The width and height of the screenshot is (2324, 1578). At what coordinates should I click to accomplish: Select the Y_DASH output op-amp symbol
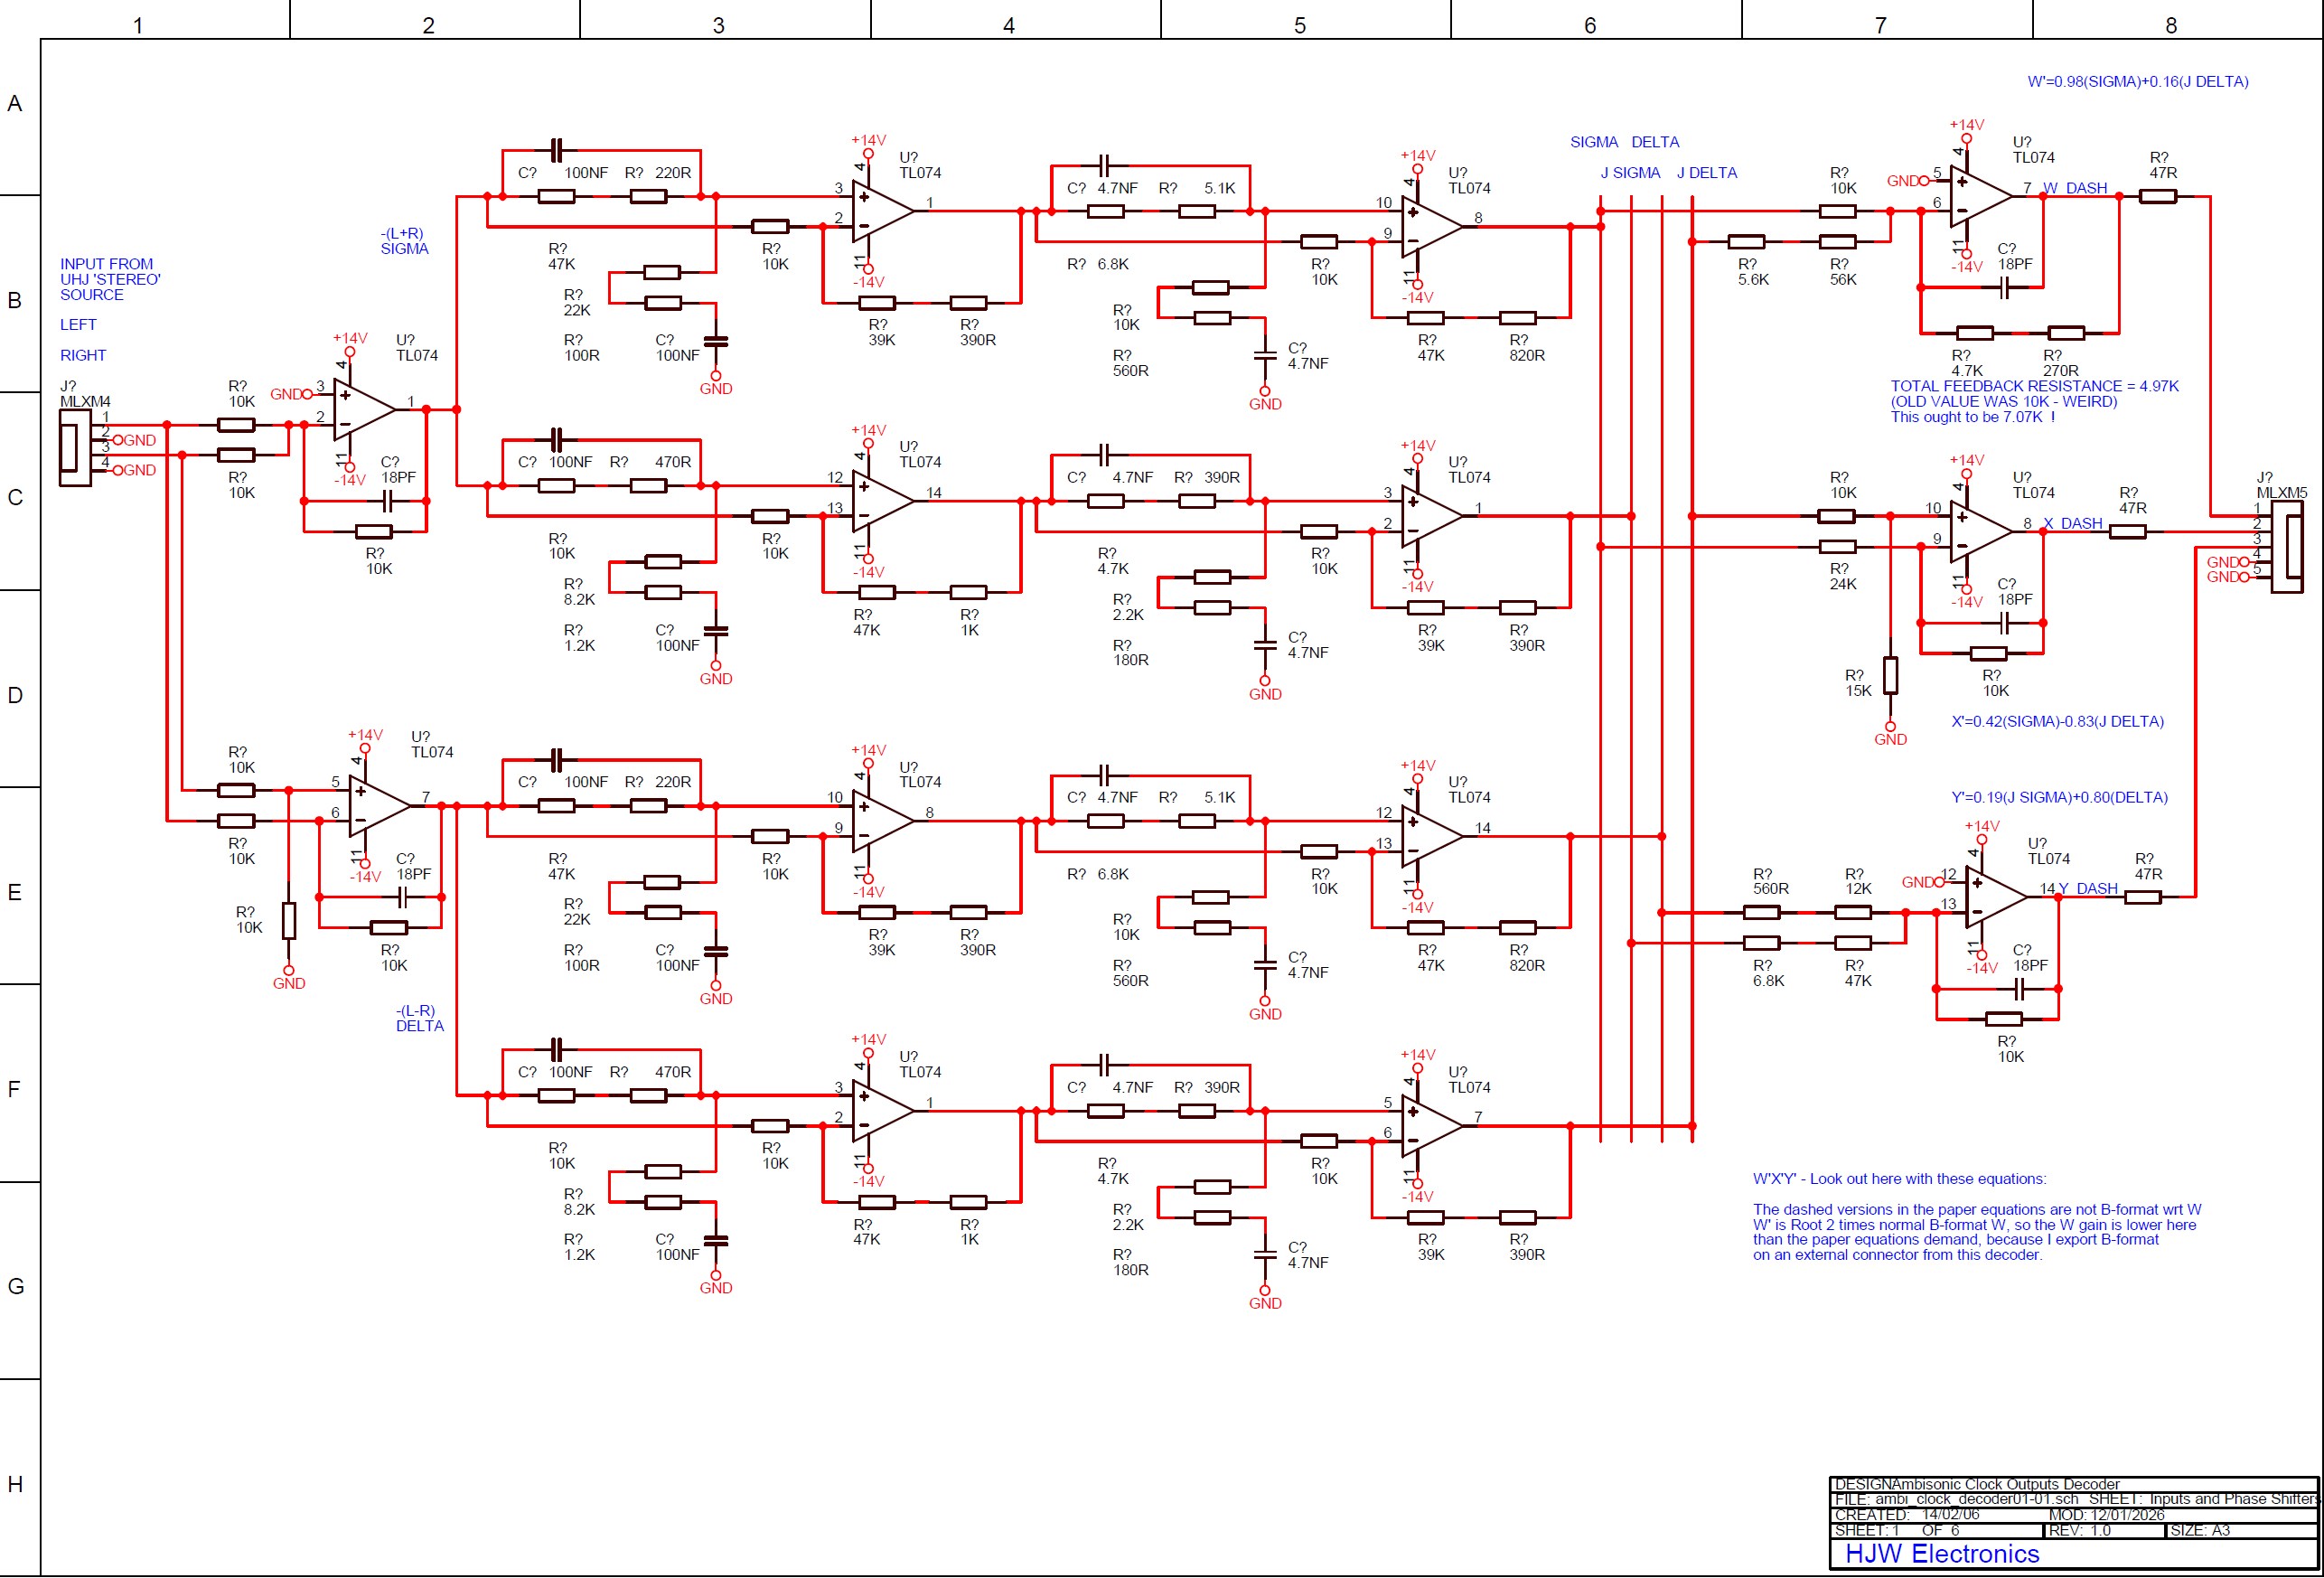tap(1994, 897)
